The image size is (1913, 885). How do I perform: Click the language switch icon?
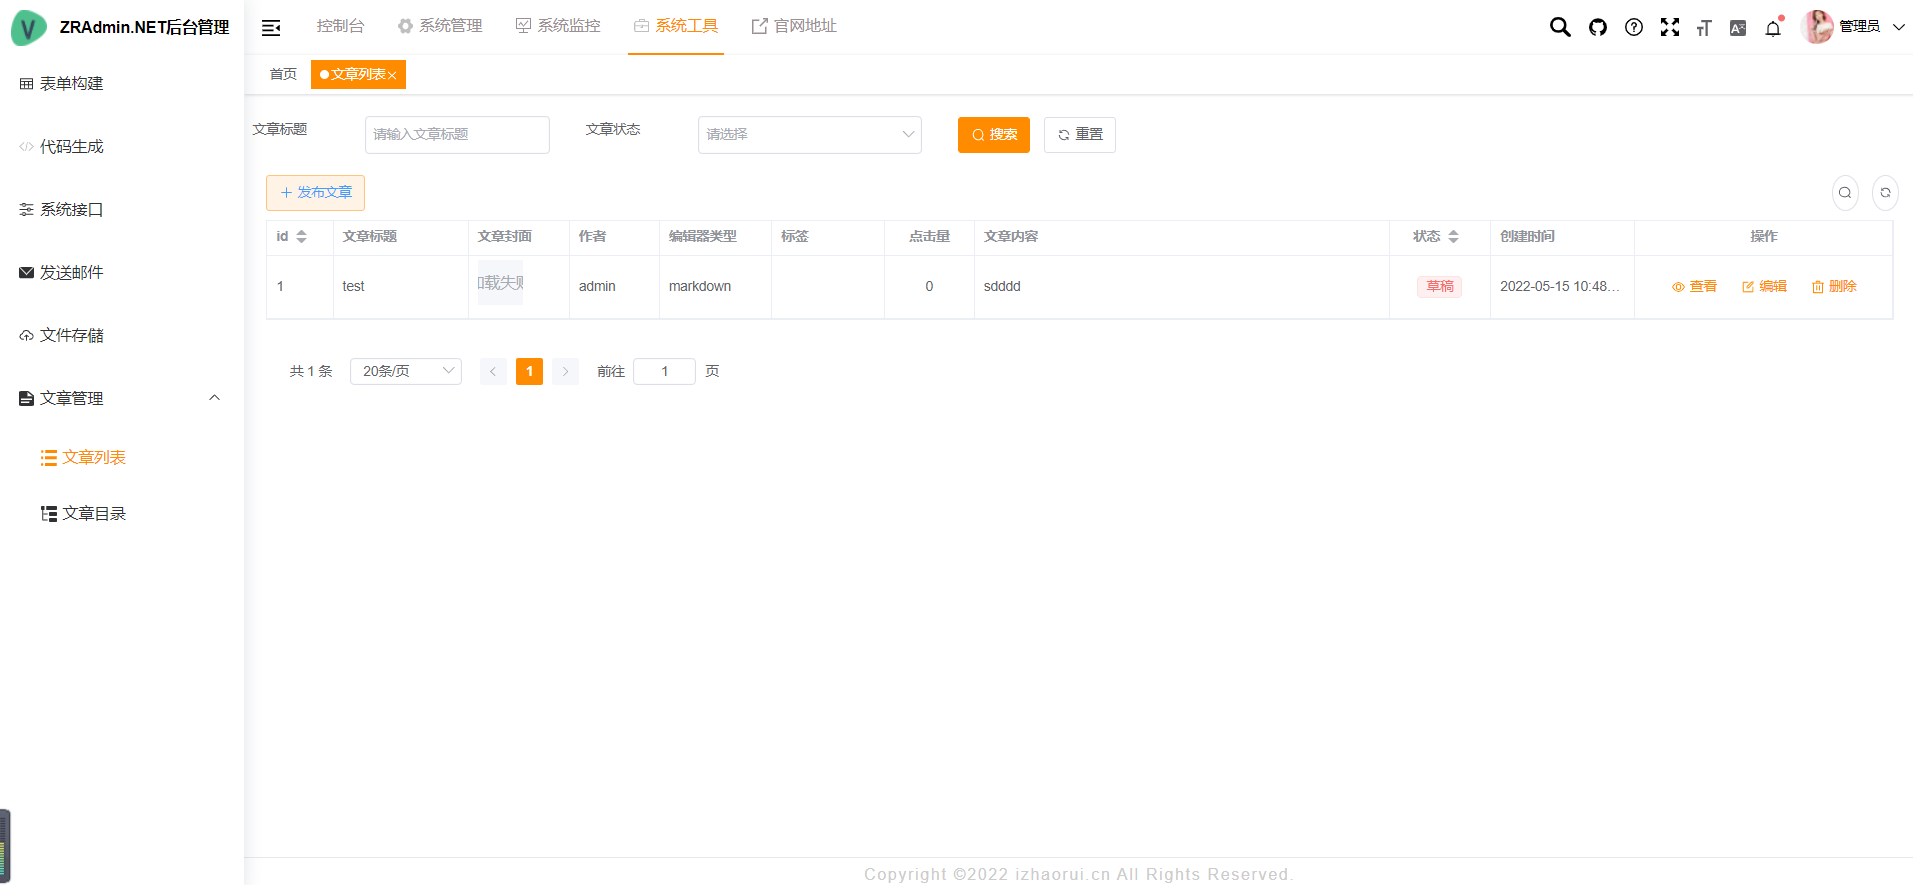point(1738,28)
